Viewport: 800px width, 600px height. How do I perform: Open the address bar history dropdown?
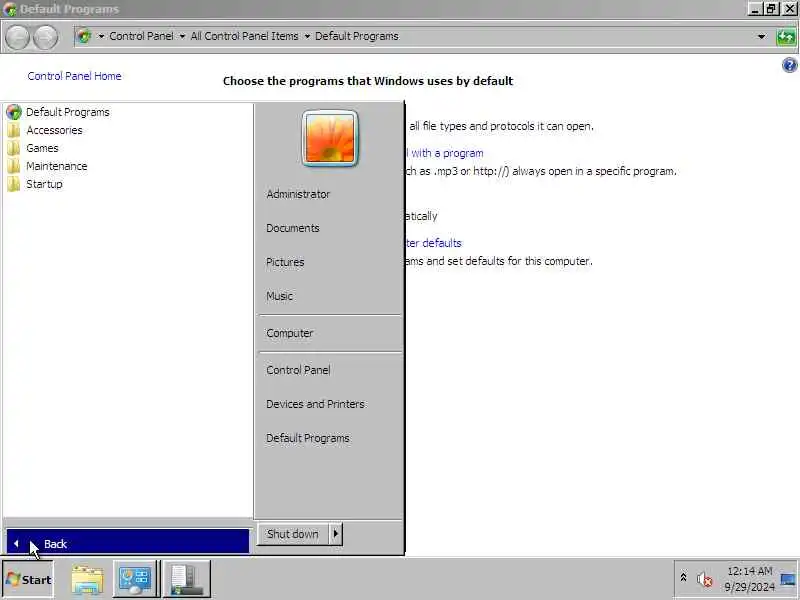pyautogui.click(x=761, y=36)
